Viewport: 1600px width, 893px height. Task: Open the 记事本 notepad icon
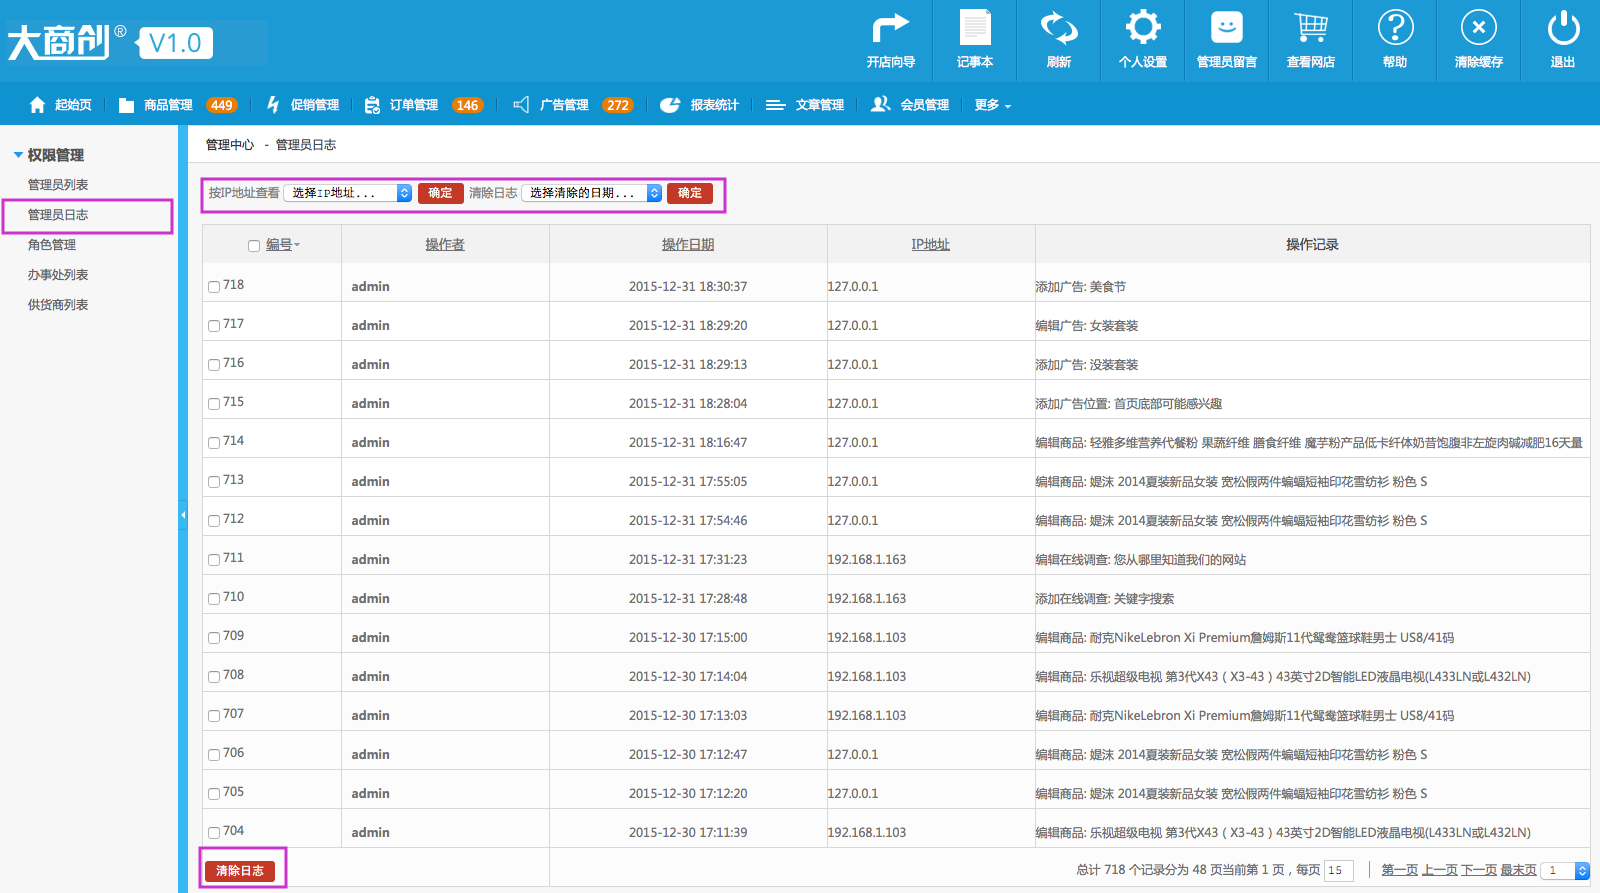click(x=975, y=28)
